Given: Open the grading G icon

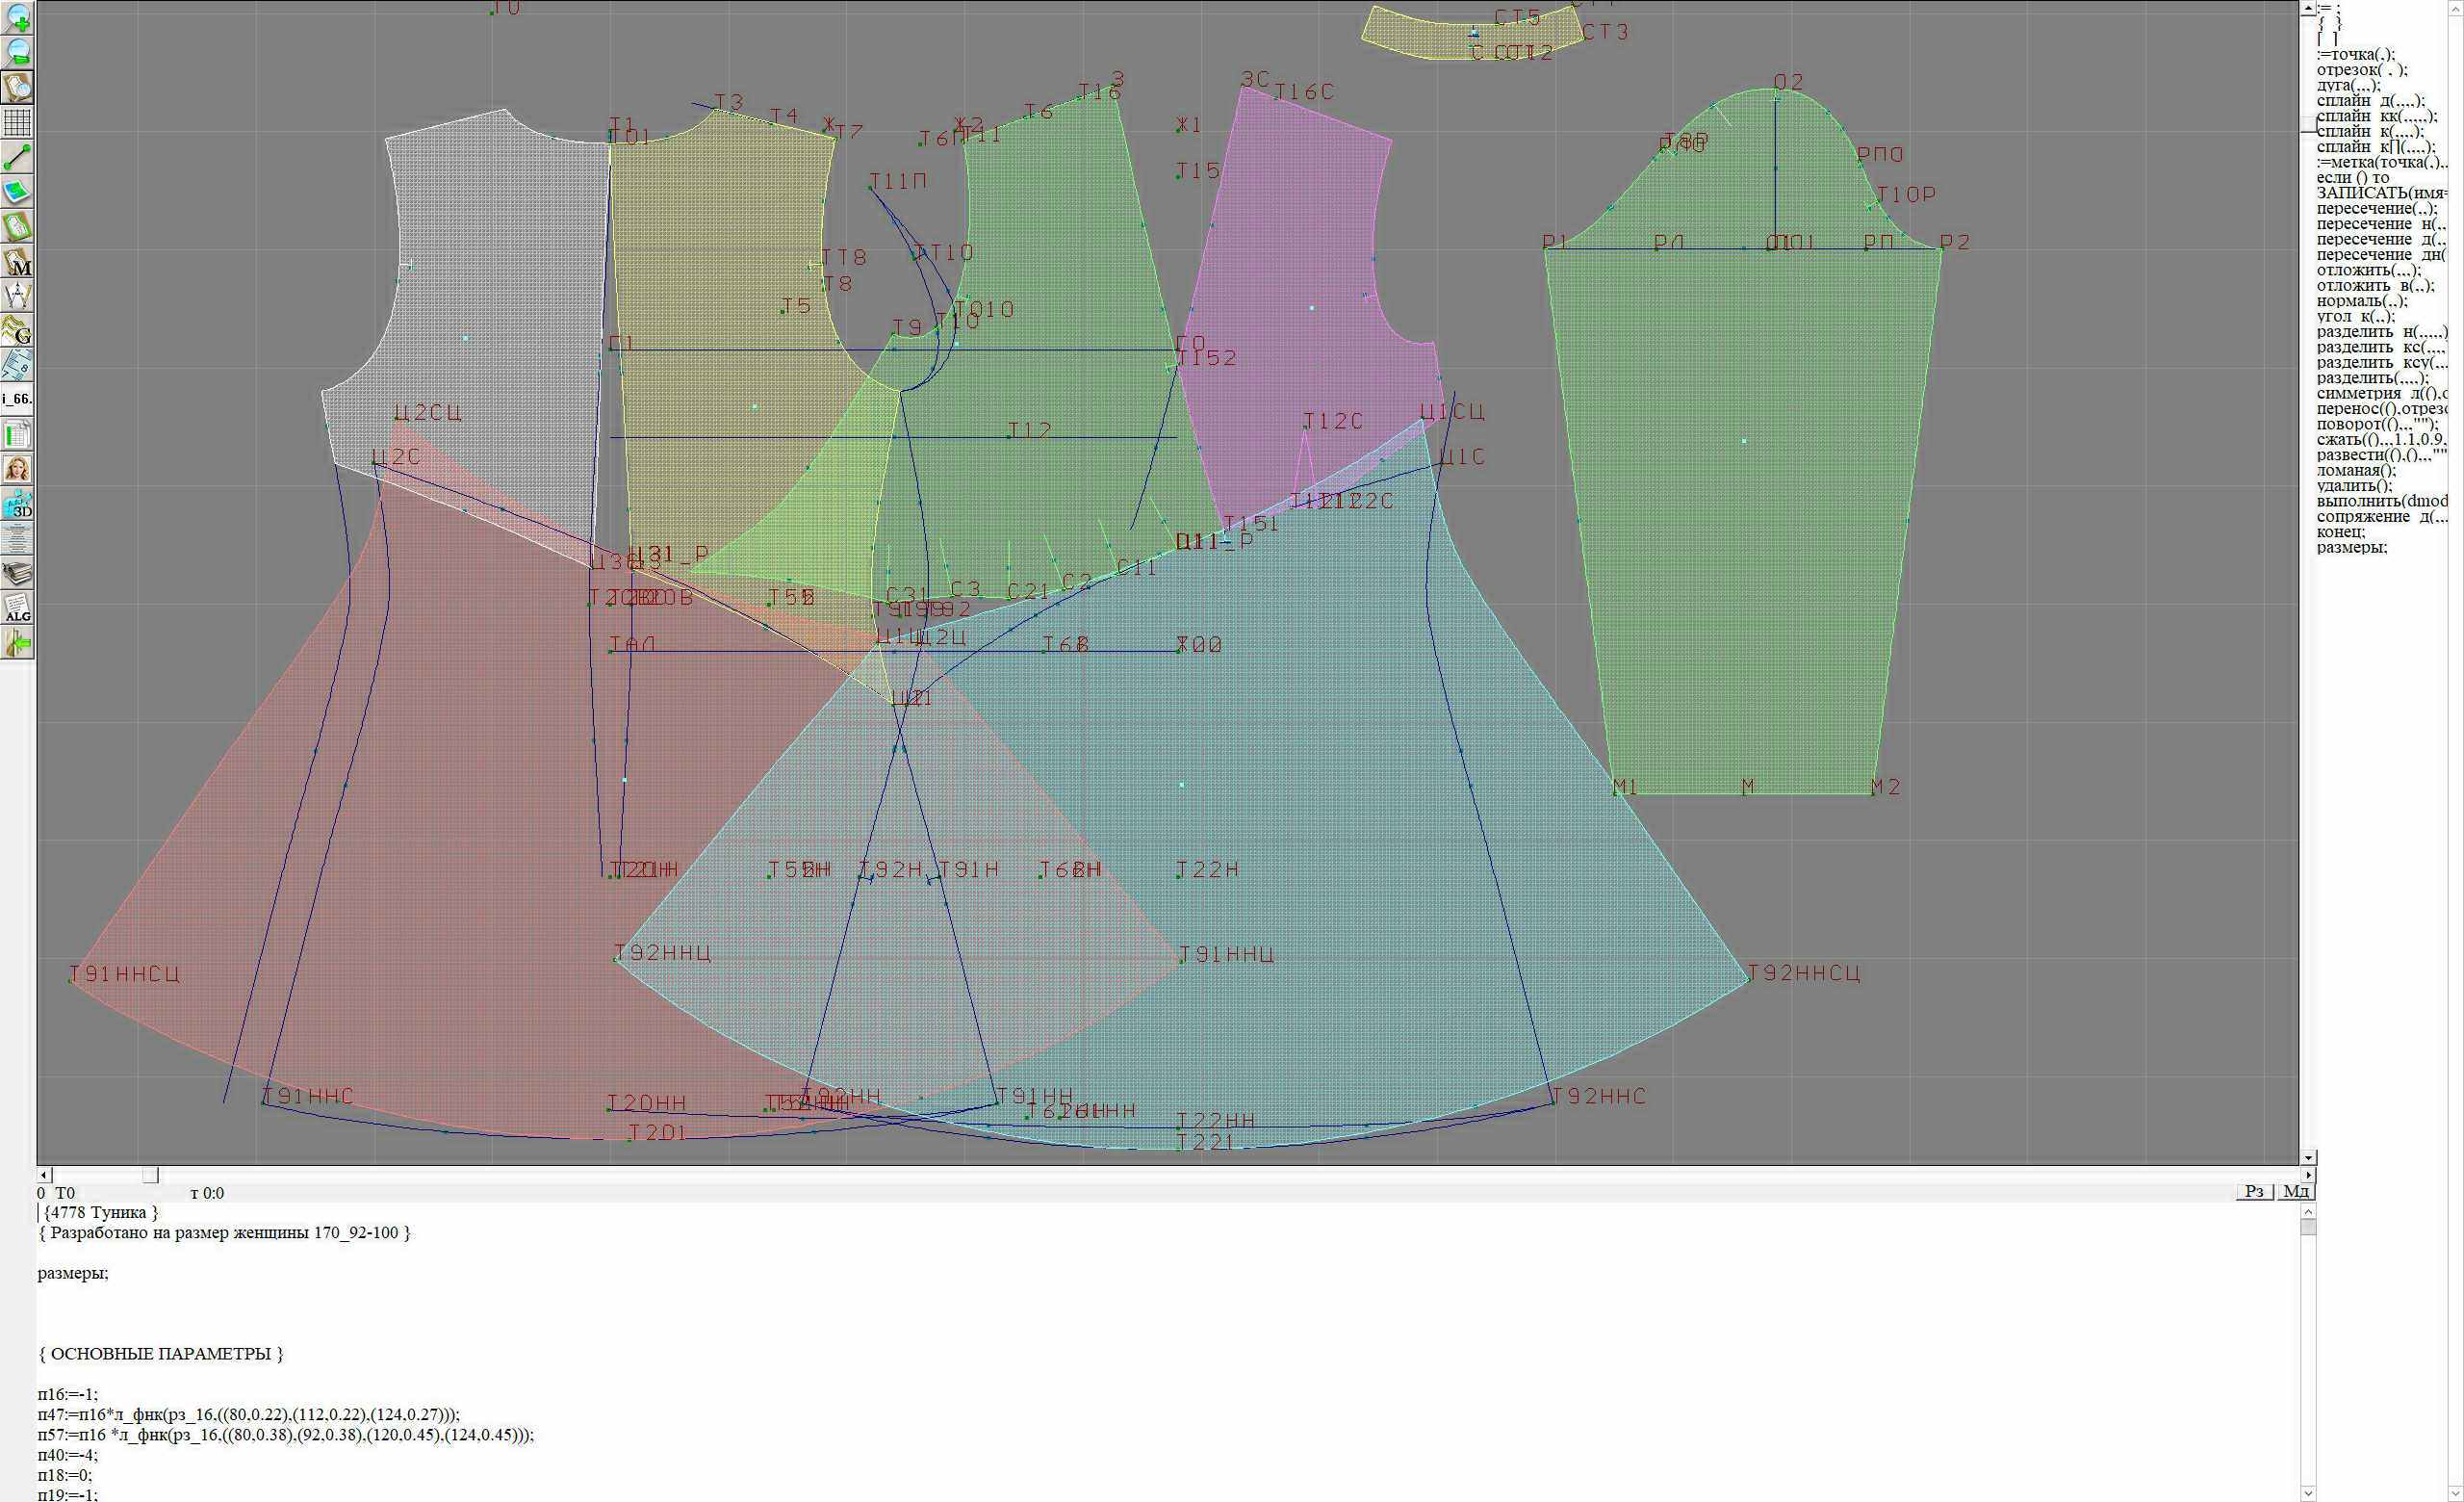Looking at the screenshot, I should point(17,331).
